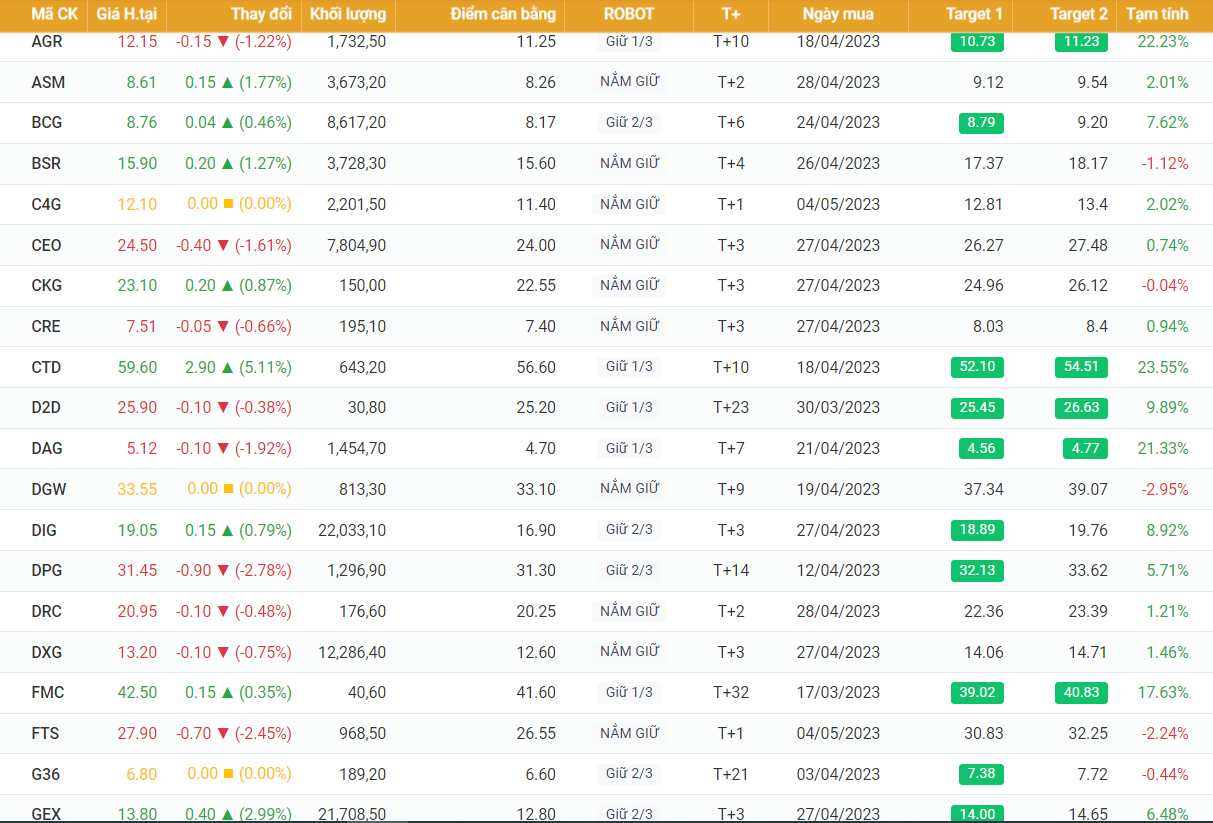This screenshot has width=1213, height=823.
Task: Click the DXG ticker
Action: pos(46,652)
